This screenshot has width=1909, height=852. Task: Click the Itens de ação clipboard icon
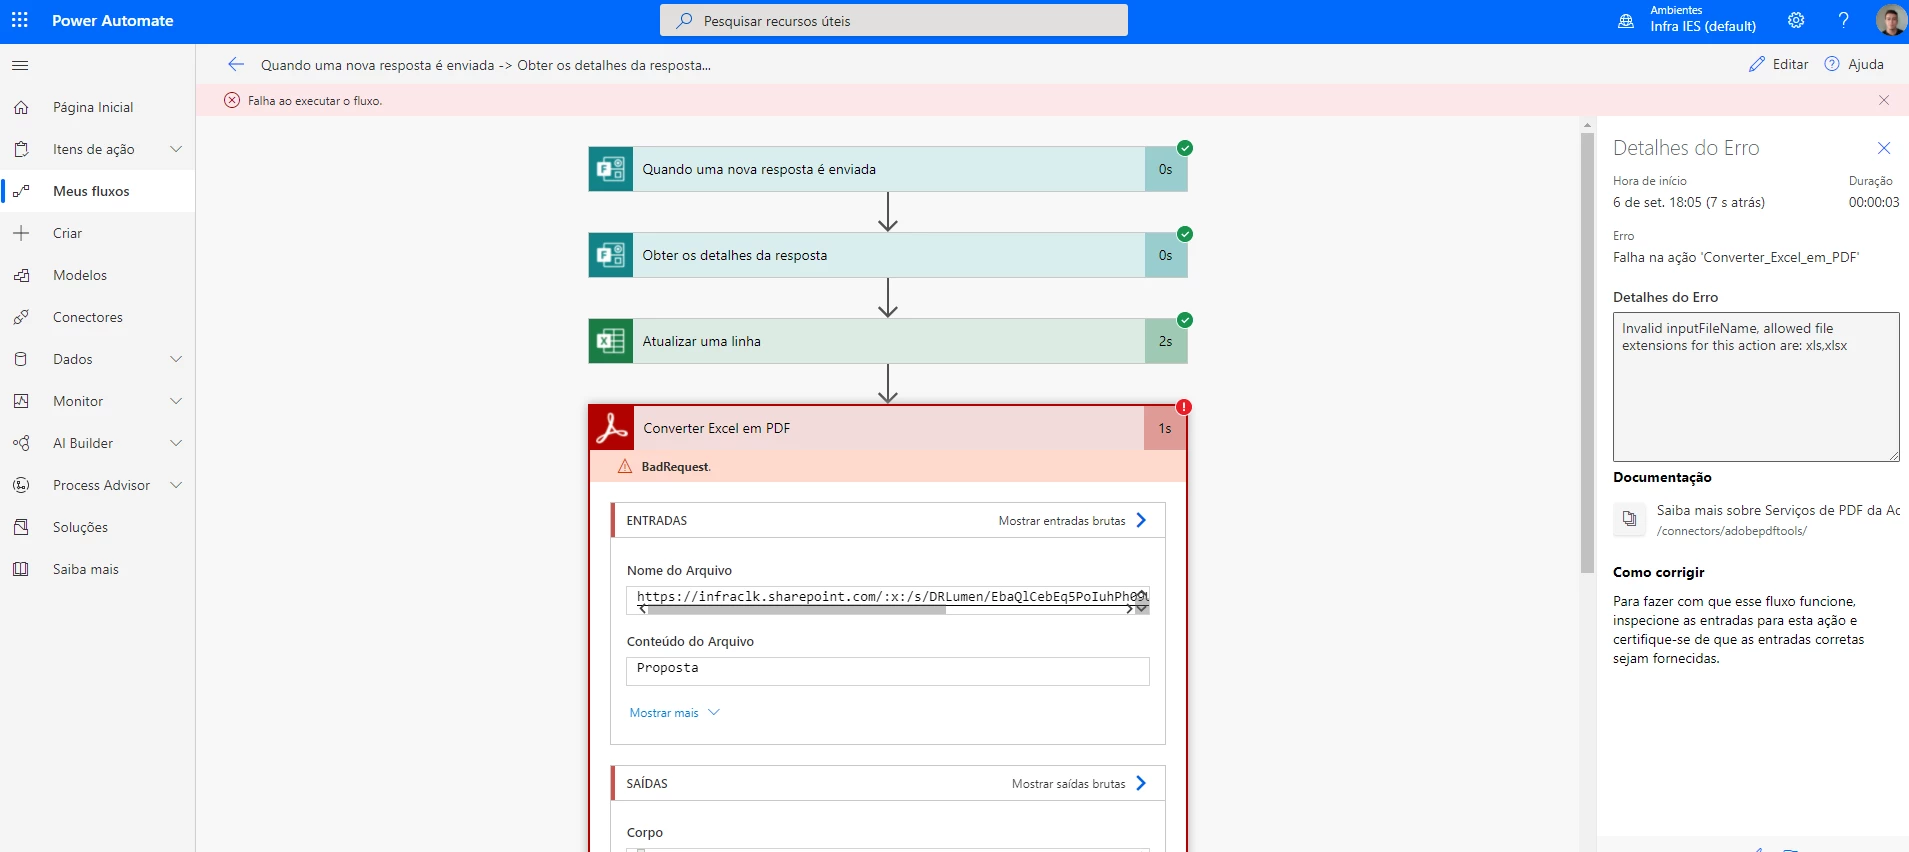(21, 149)
